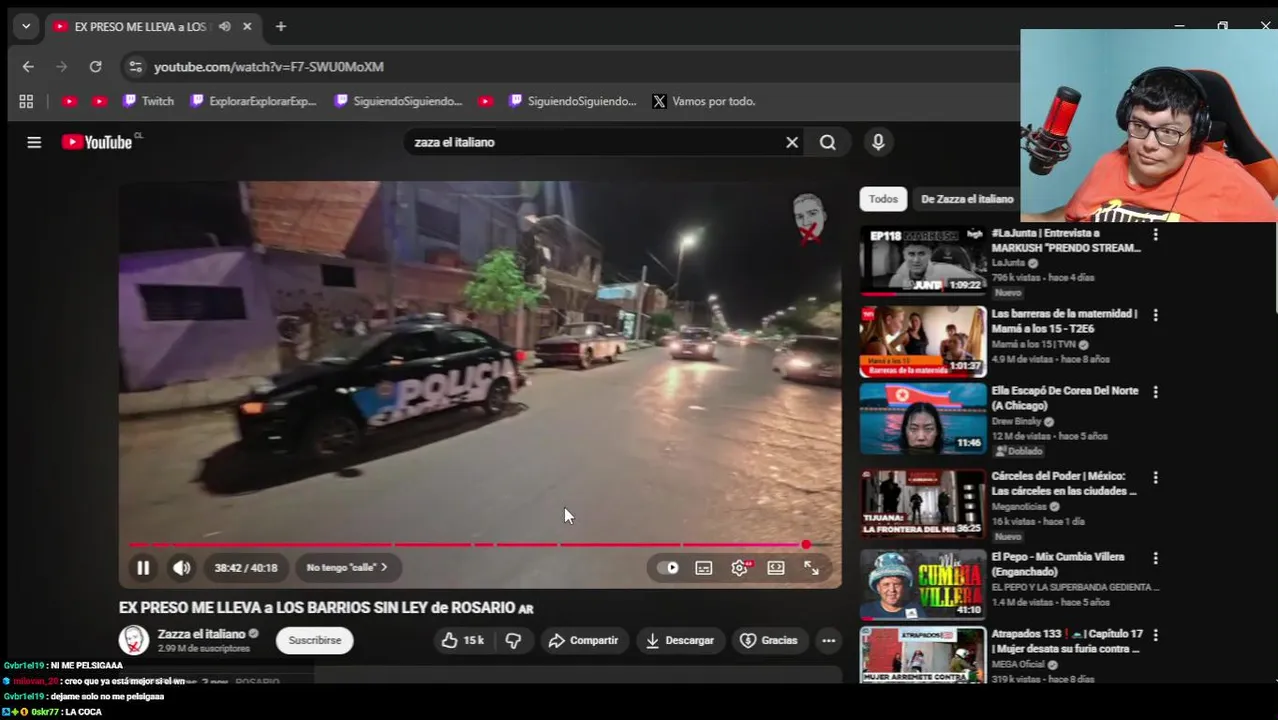Open the second YouTube bookmark icon
The image size is (1278, 720).
(99, 101)
